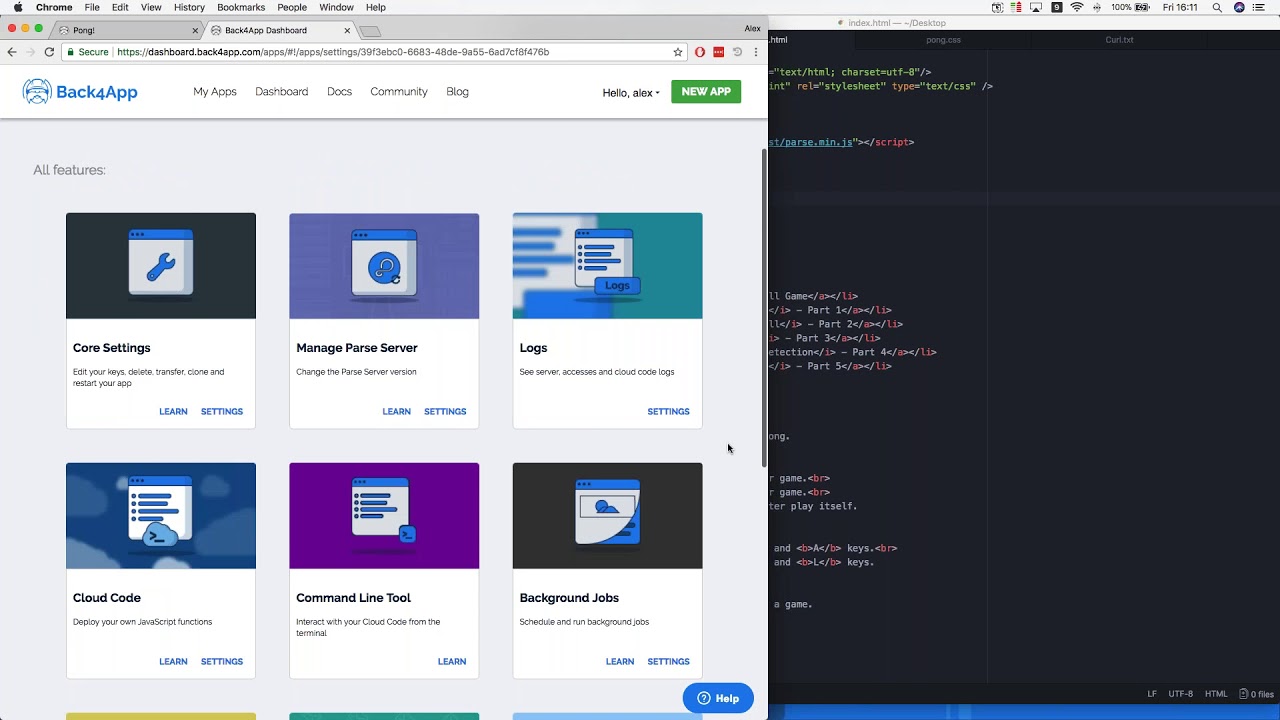
Task: Click UTF-8 encoding in editor status bar
Action: tap(1180, 694)
